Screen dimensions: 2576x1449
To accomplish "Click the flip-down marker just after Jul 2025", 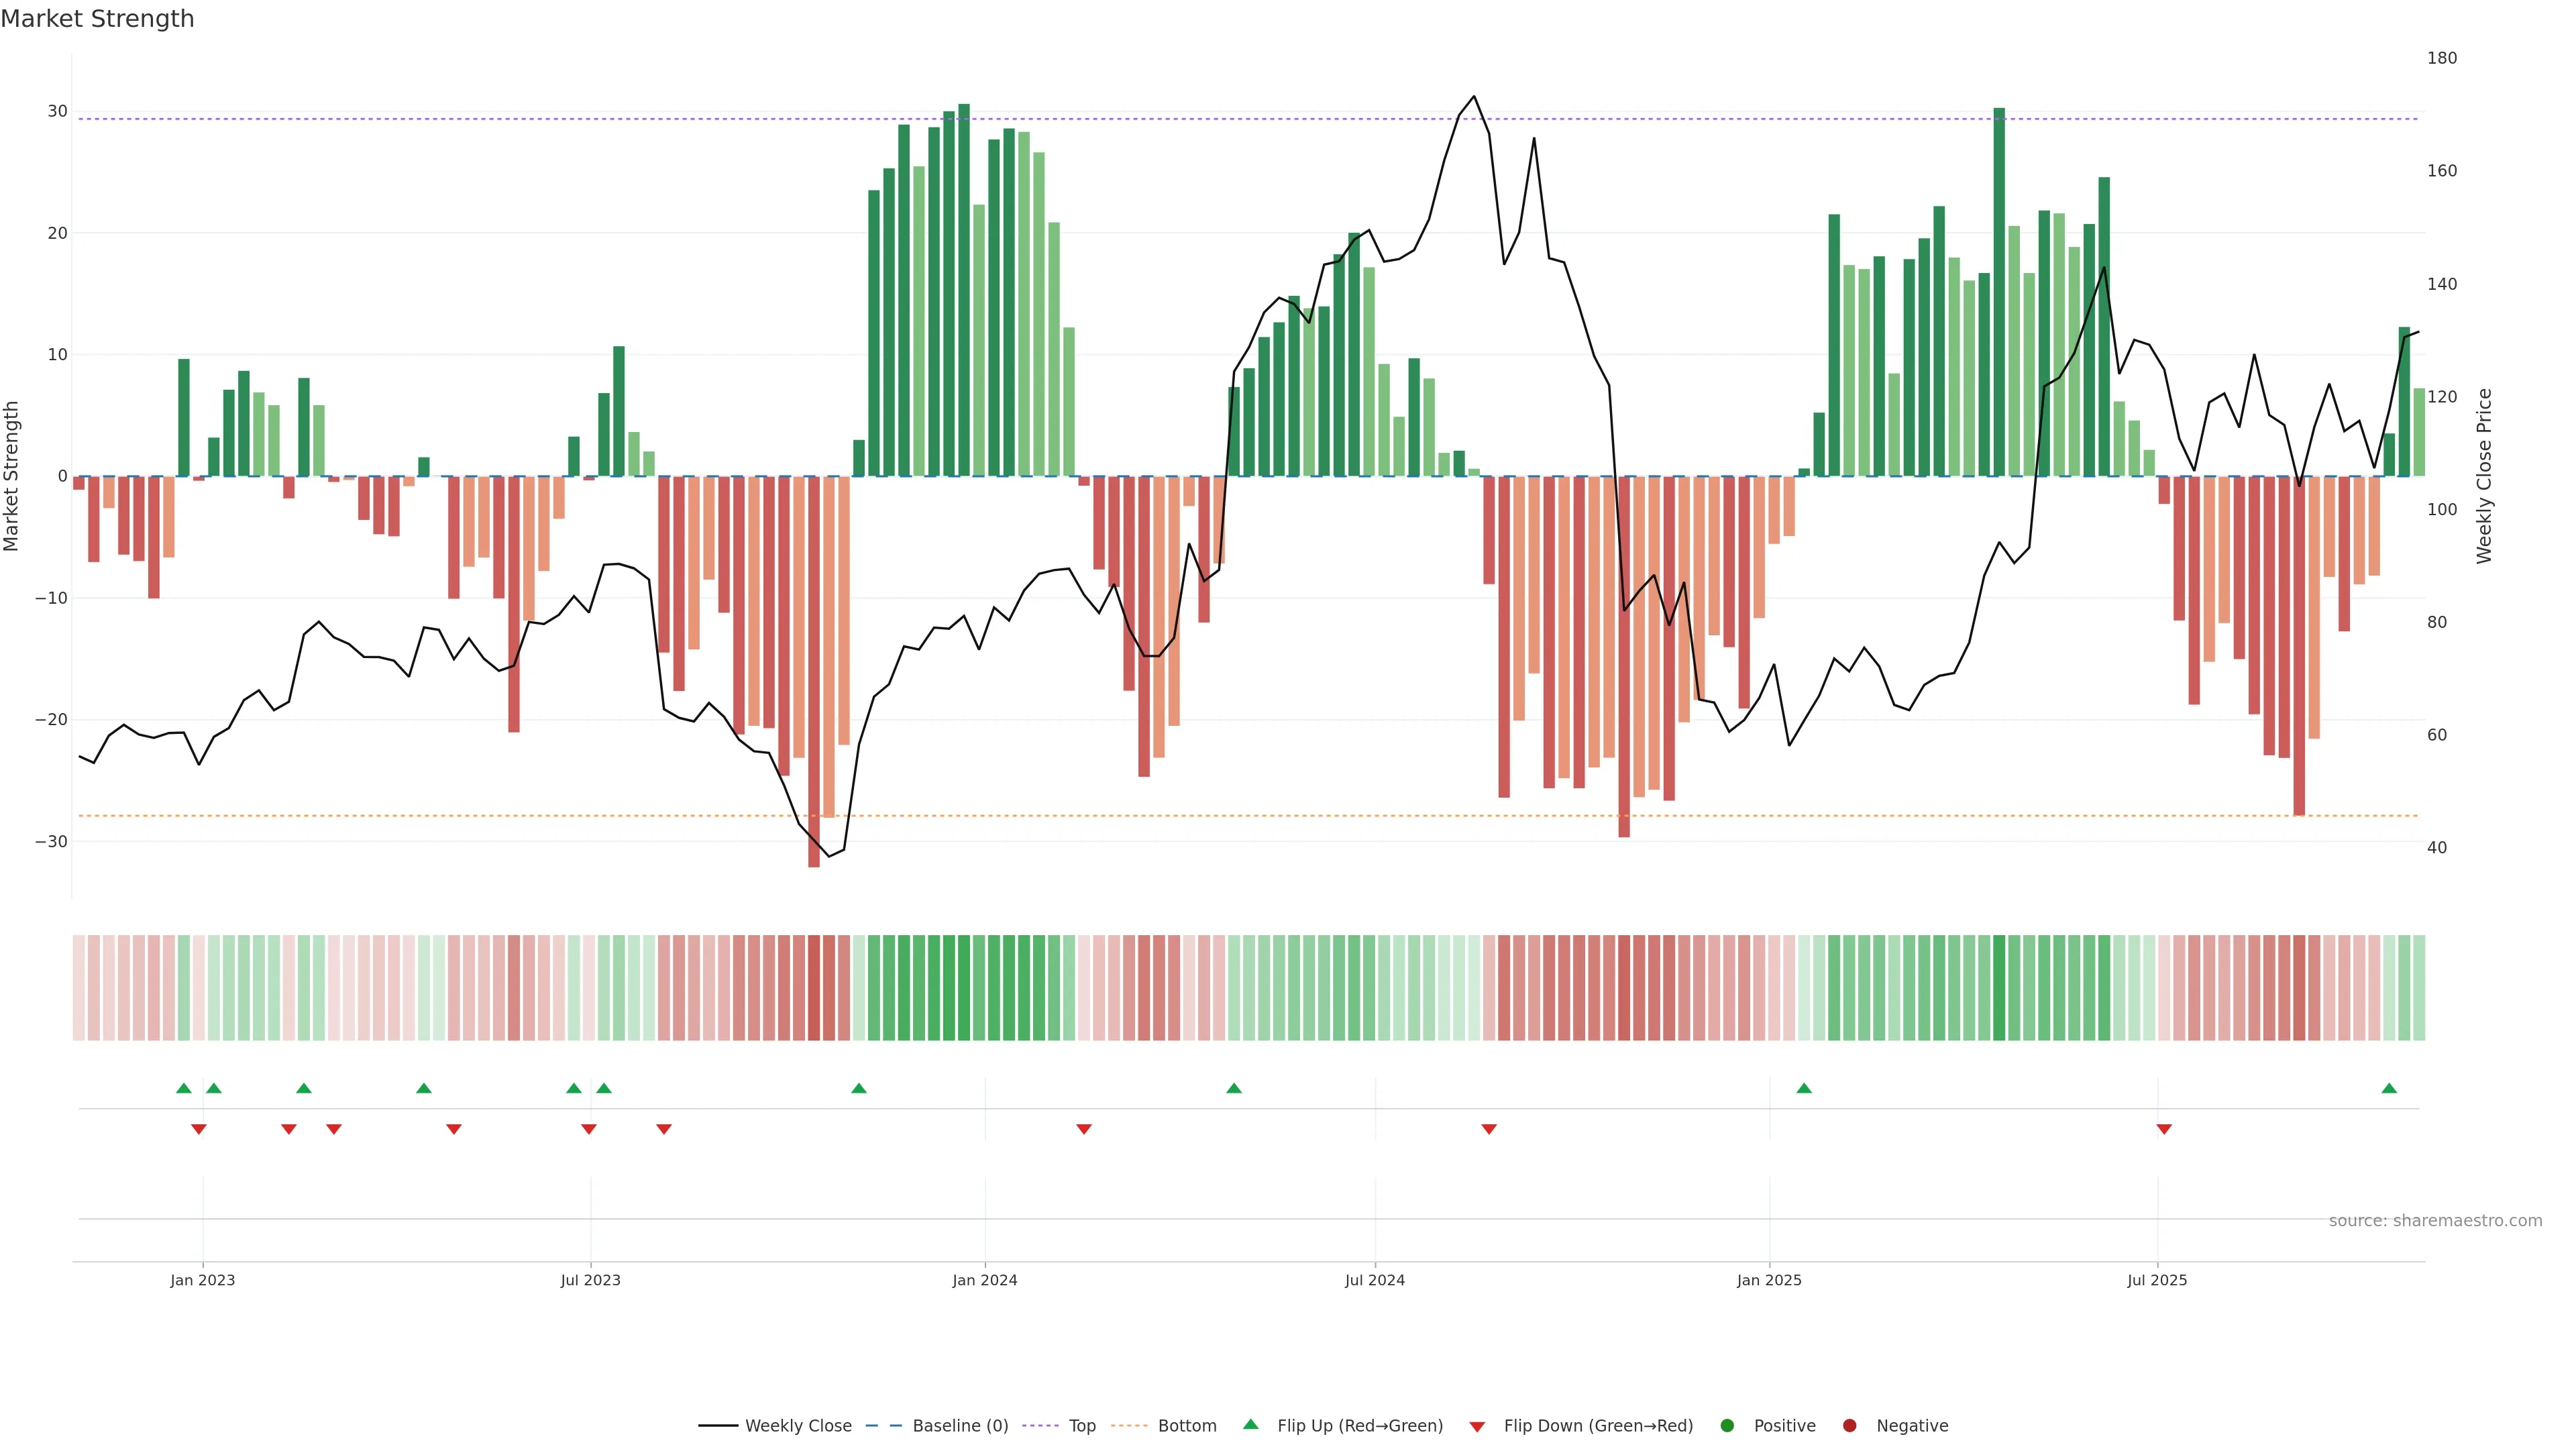I will tap(2164, 1129).
